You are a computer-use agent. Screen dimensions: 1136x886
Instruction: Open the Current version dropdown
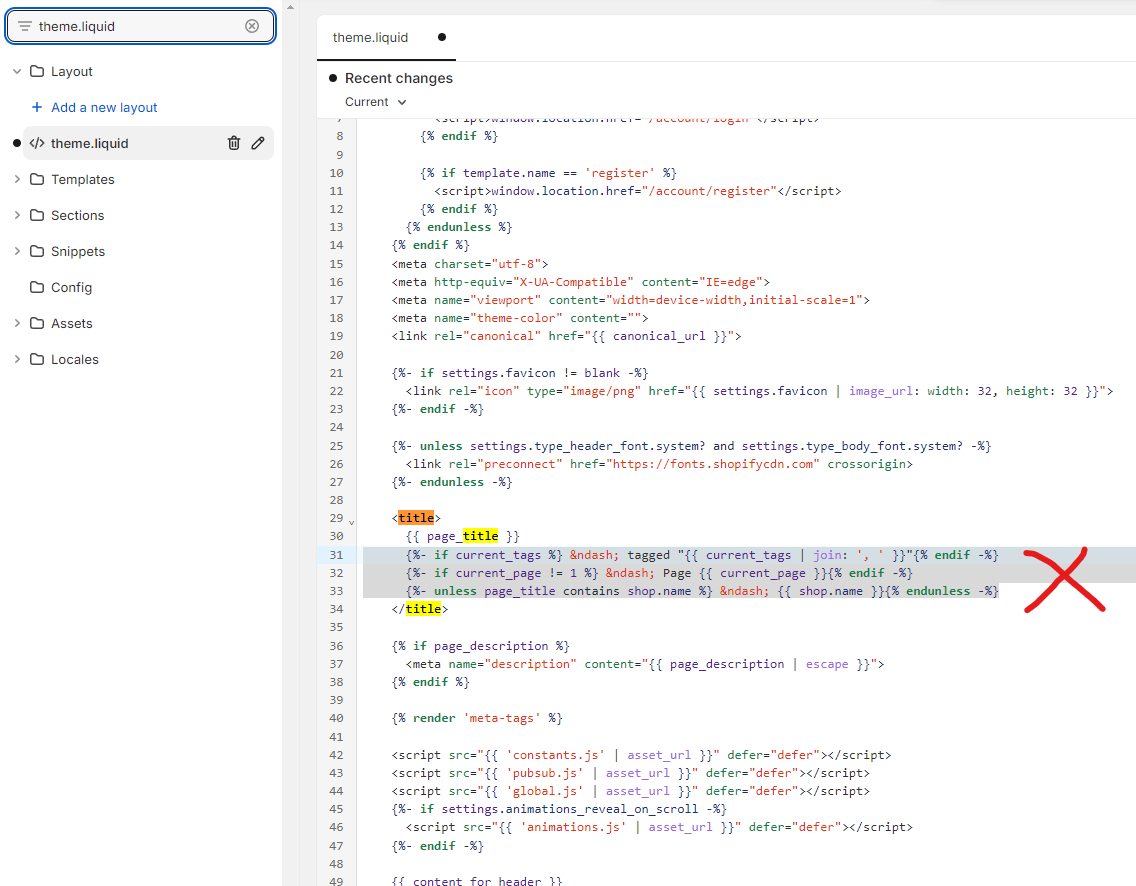376,102
